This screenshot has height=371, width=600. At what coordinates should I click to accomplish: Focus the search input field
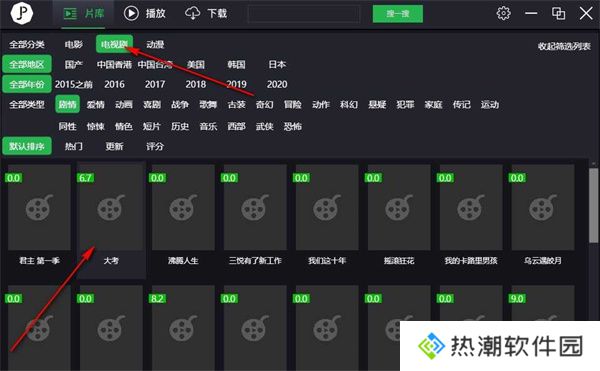pos(304,14)
